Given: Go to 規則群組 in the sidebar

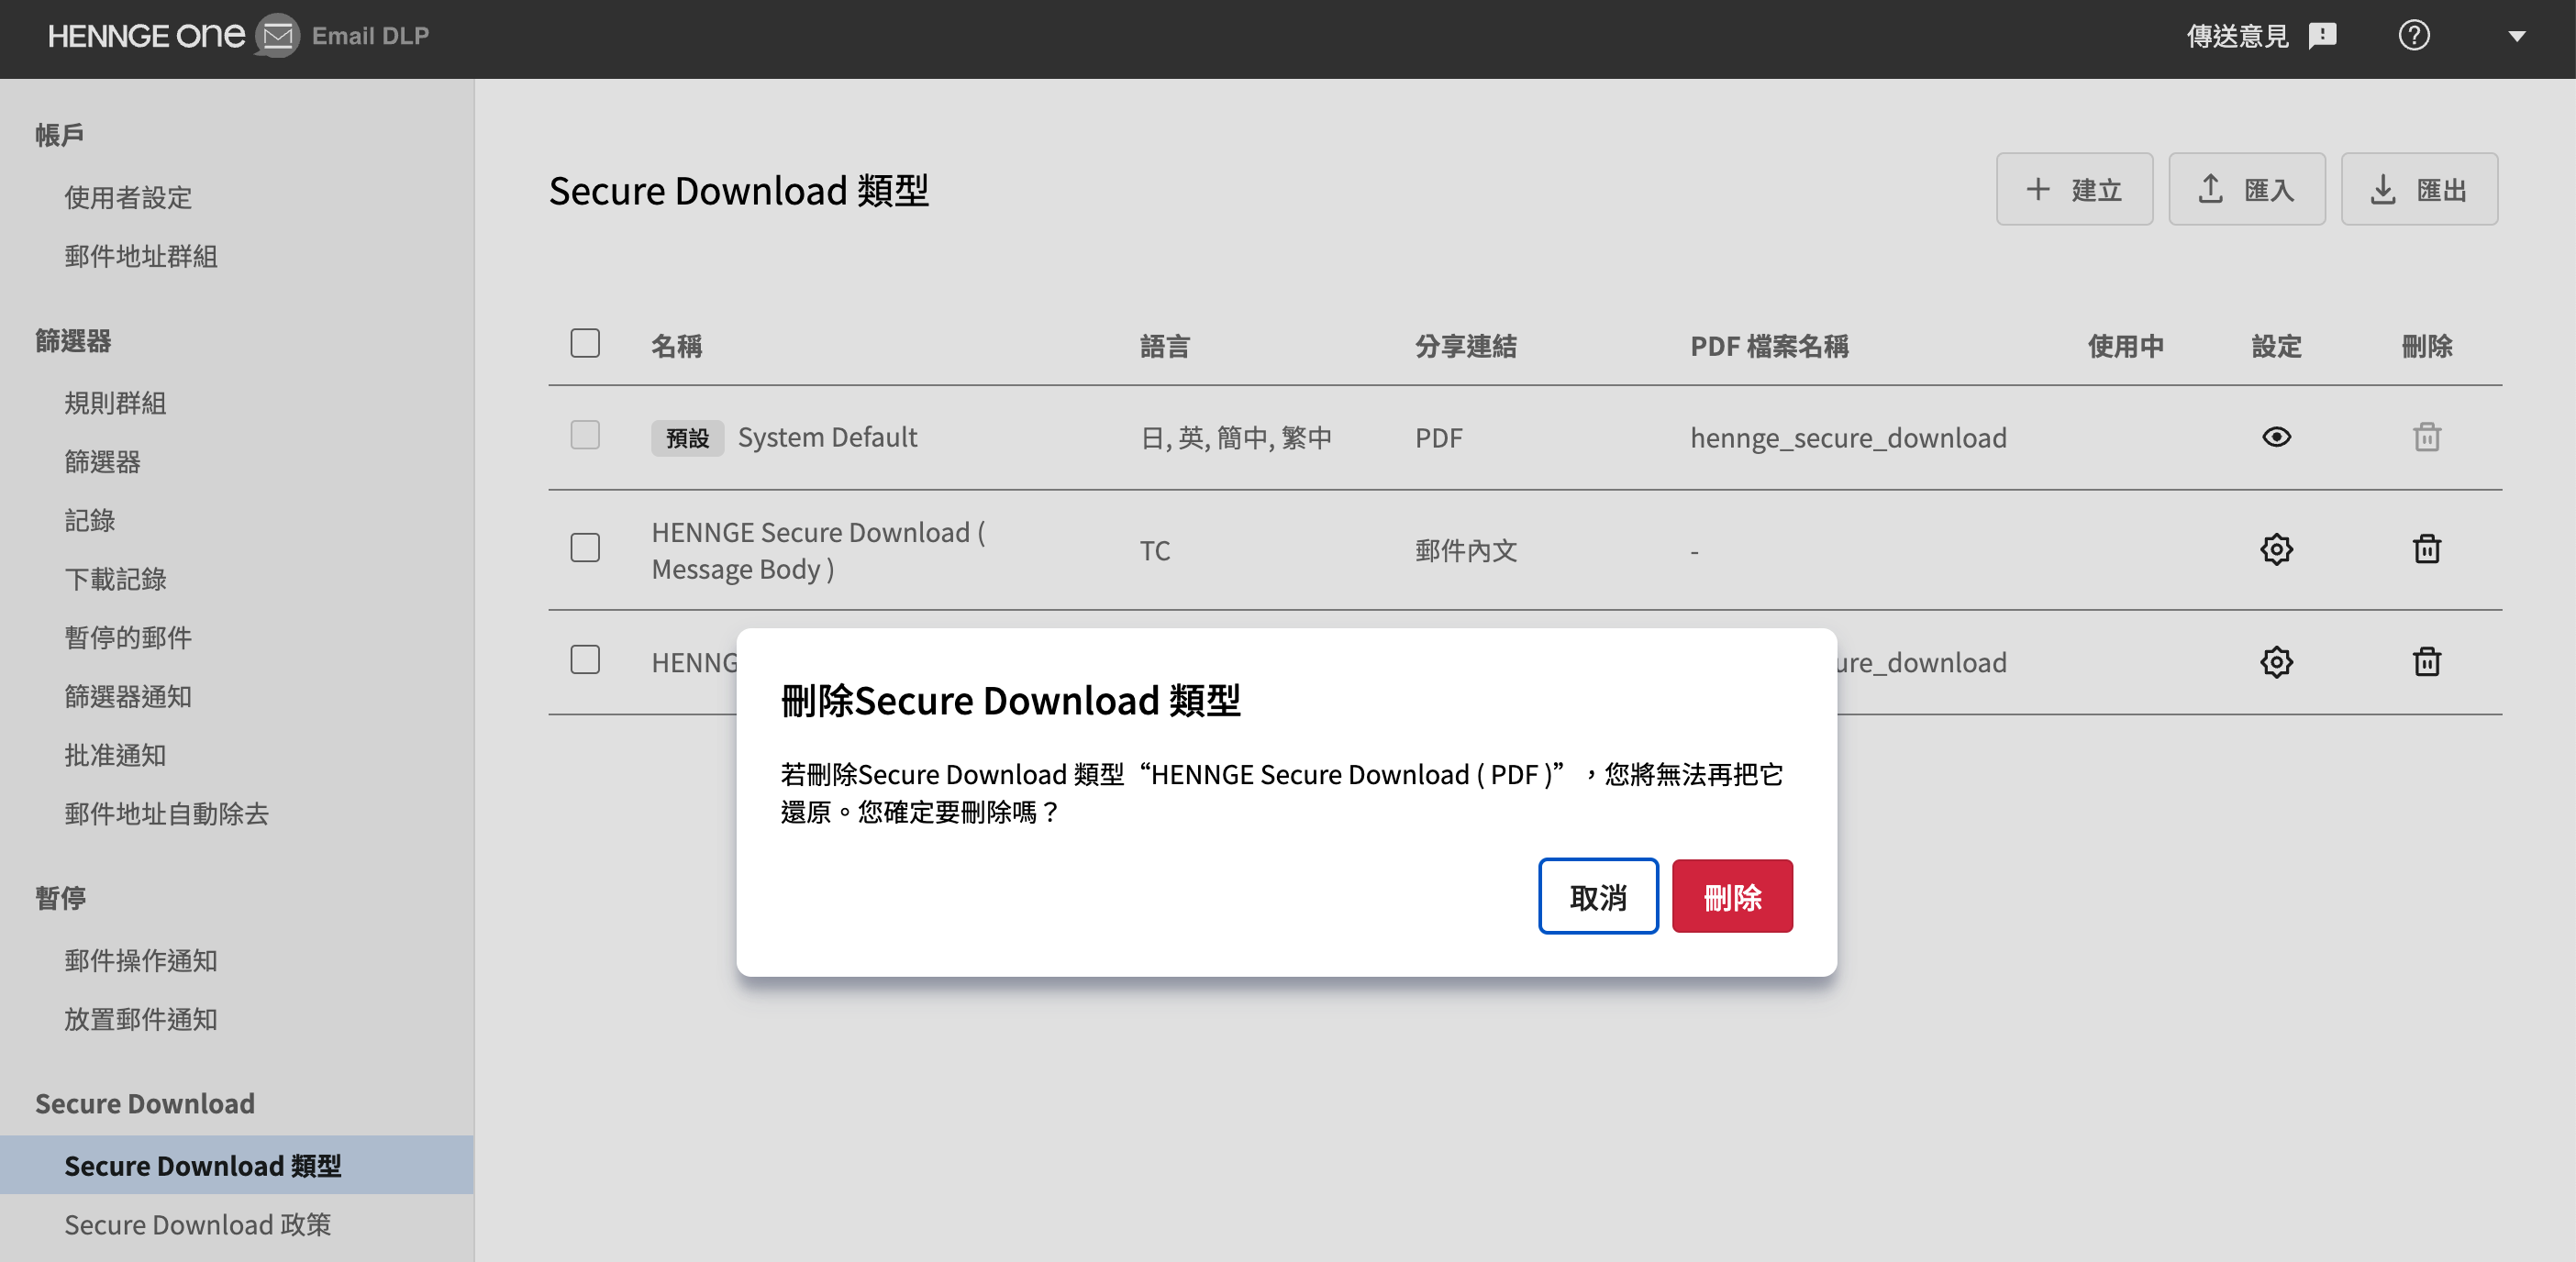Looking at the screenshot, I should (115, 403).
